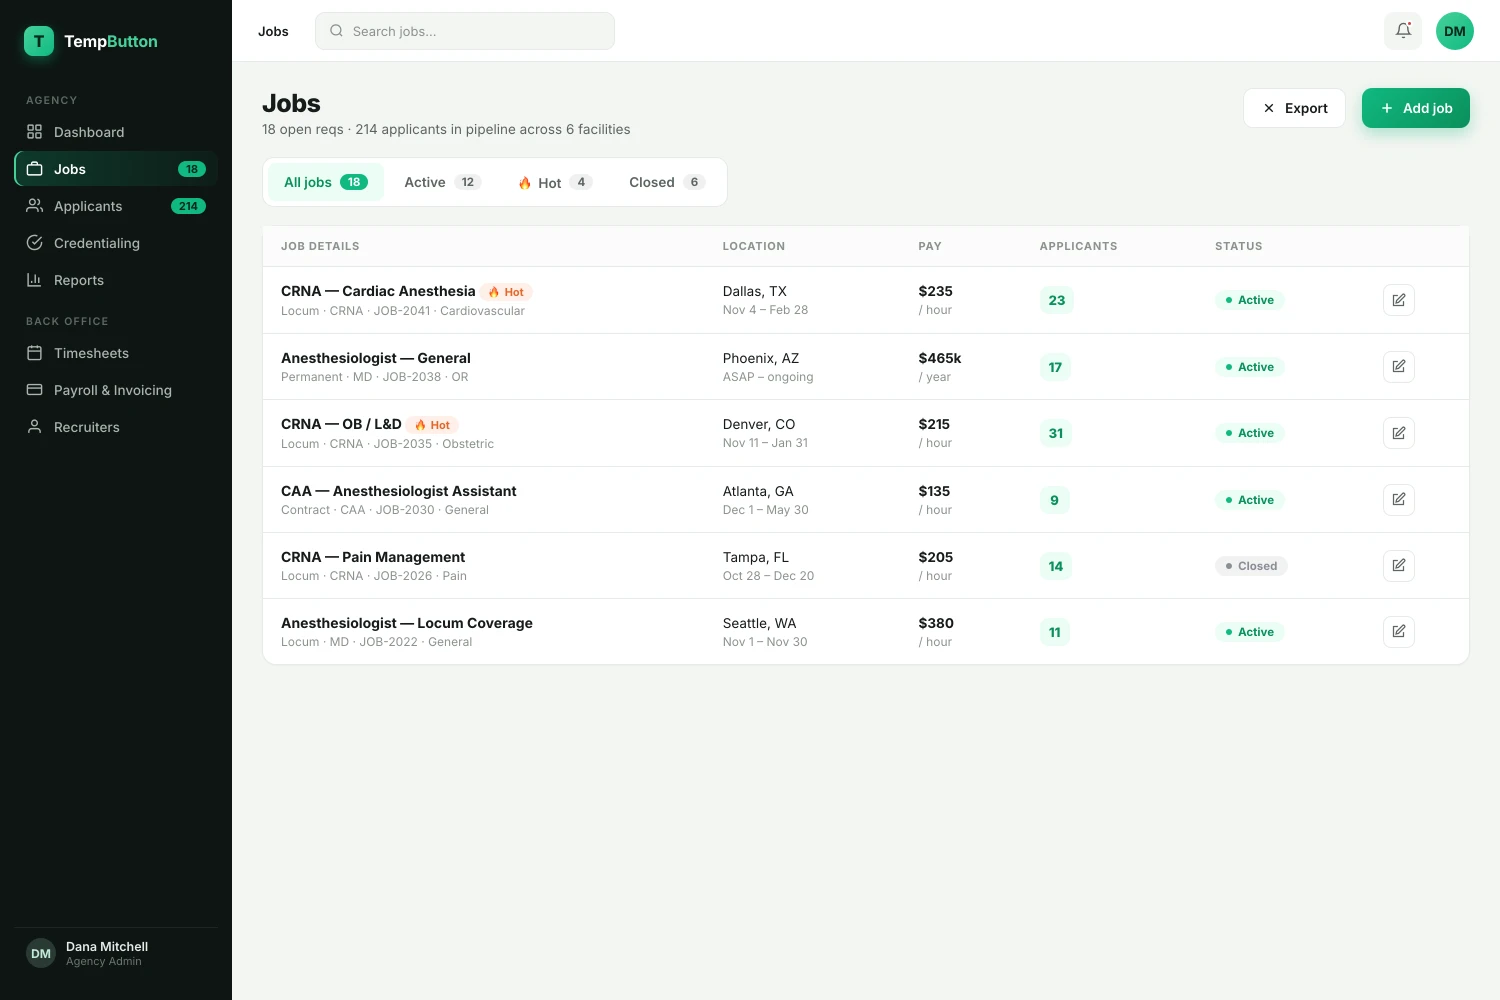Edit the CRNA Pain Management job

(1399, 565)
